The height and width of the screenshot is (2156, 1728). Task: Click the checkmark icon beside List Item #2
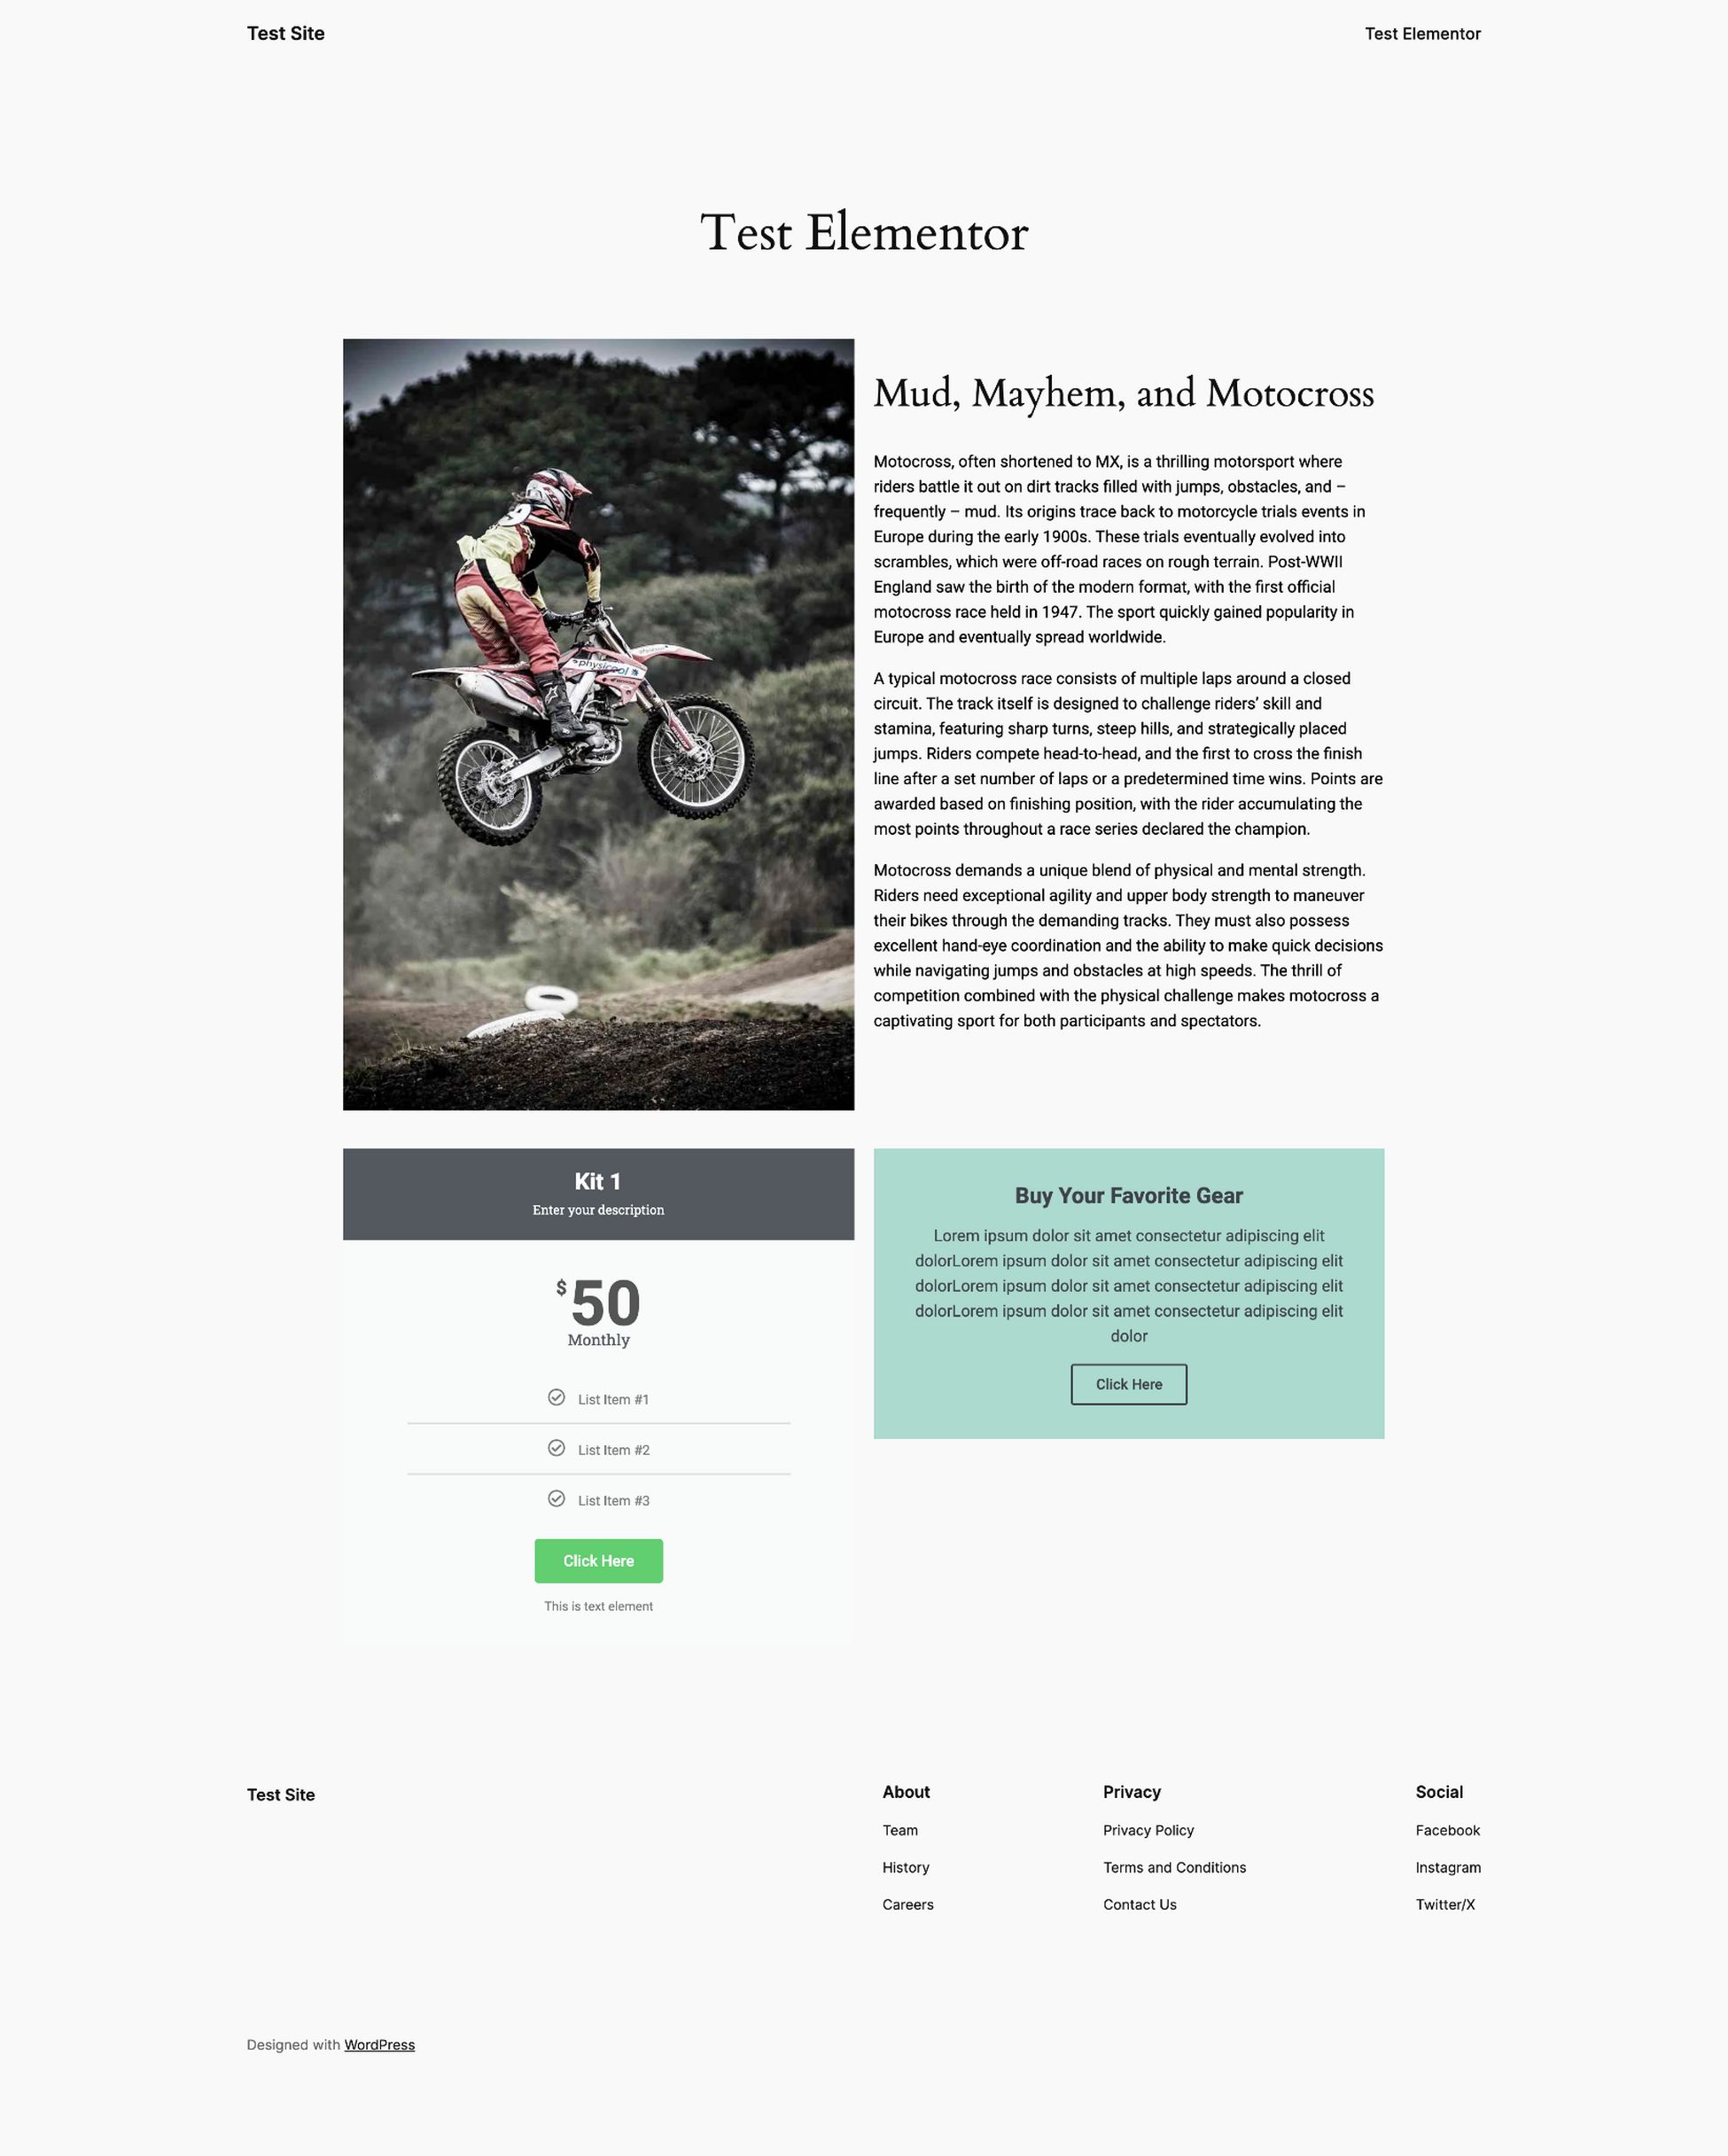557,1449
